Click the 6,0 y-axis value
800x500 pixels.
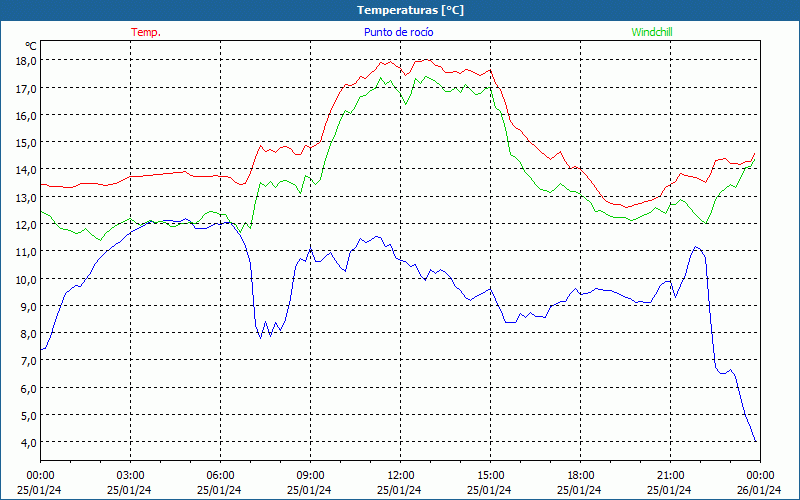[29, 388]
